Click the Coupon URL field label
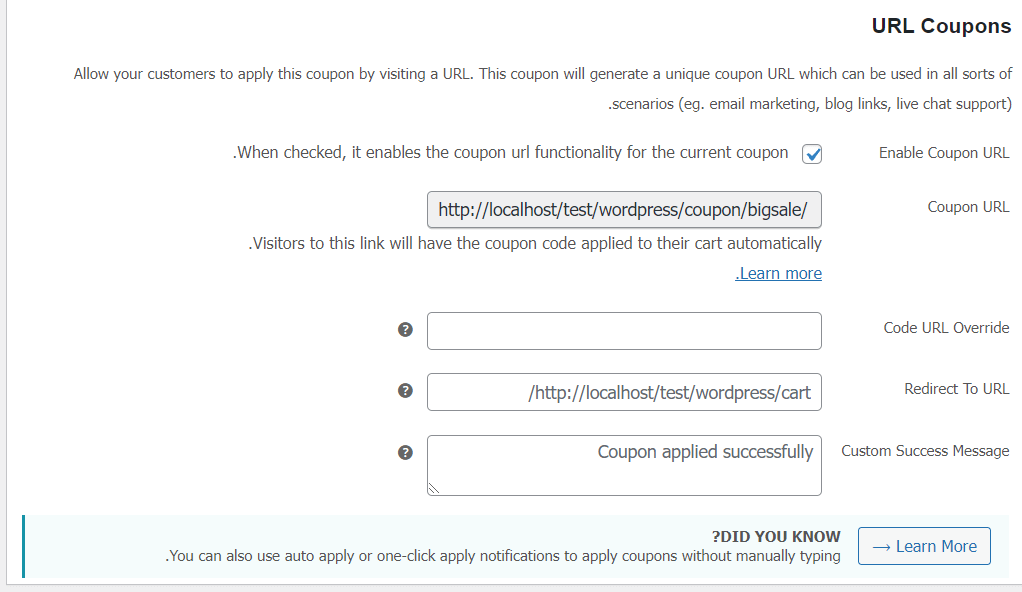The width and height of the screenshot is (1022, 592). coord(968,207)
